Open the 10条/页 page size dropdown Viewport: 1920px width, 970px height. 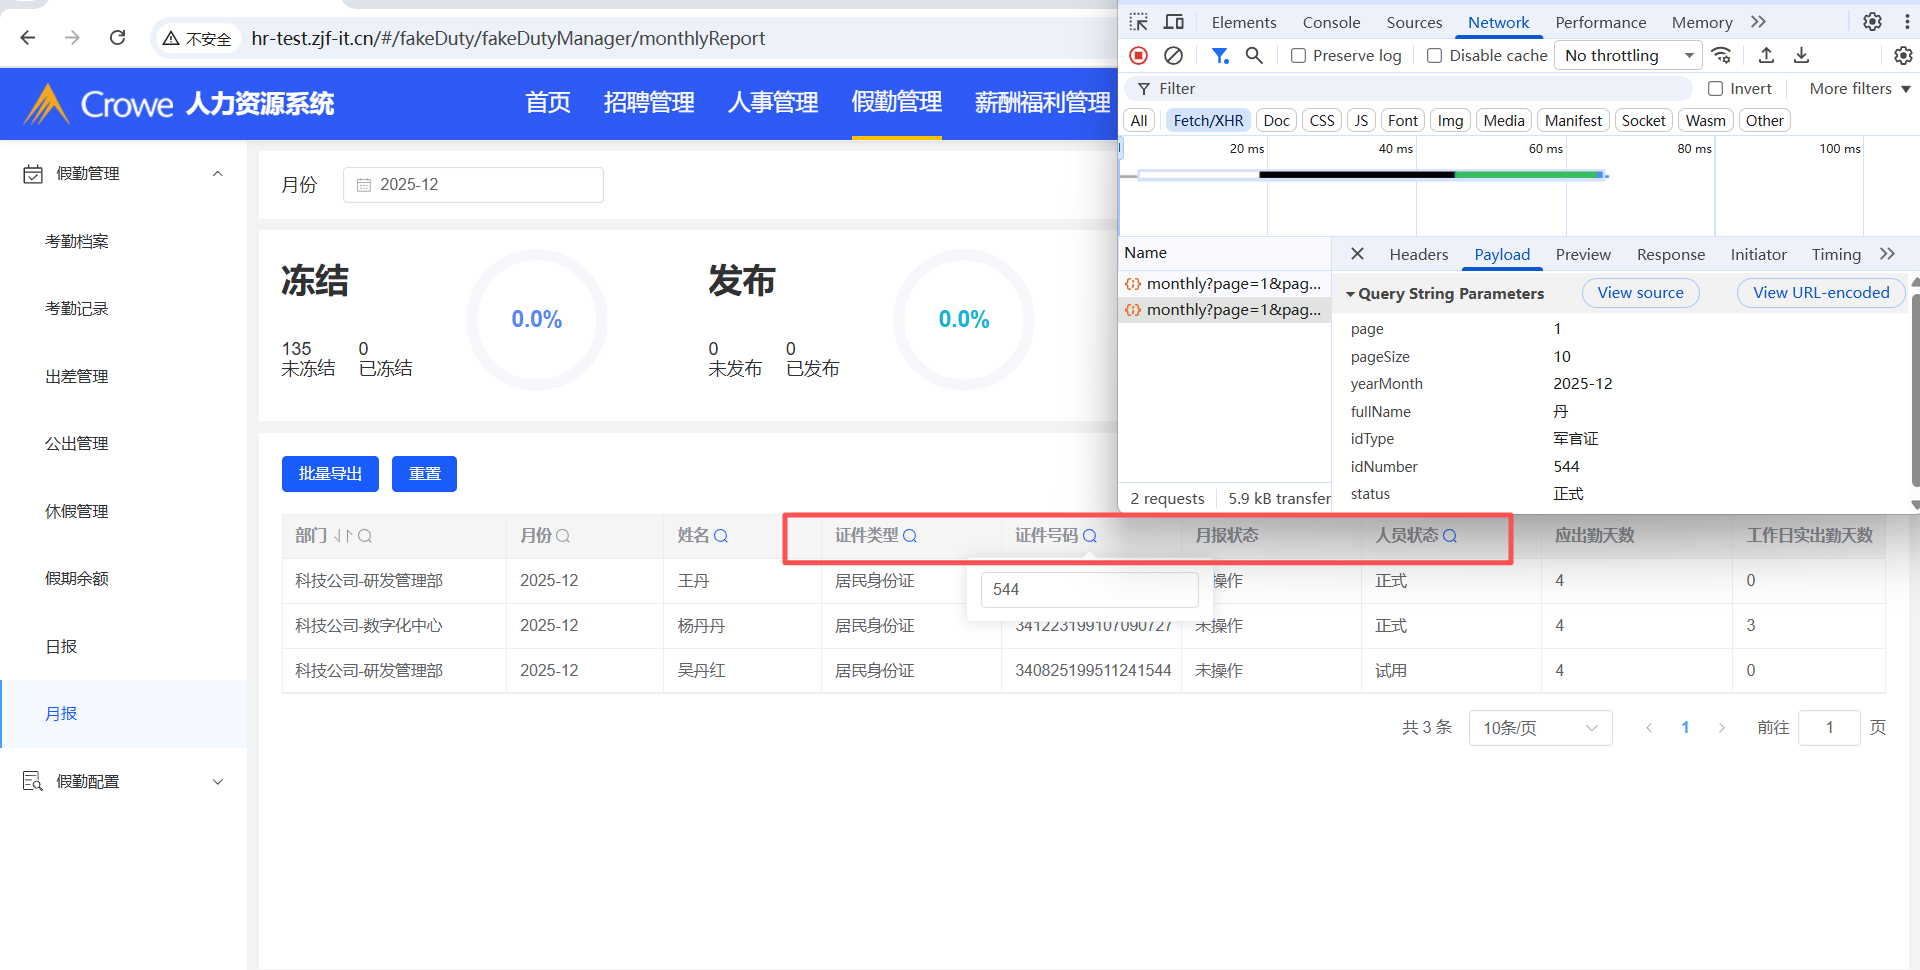pos(1540,728)
